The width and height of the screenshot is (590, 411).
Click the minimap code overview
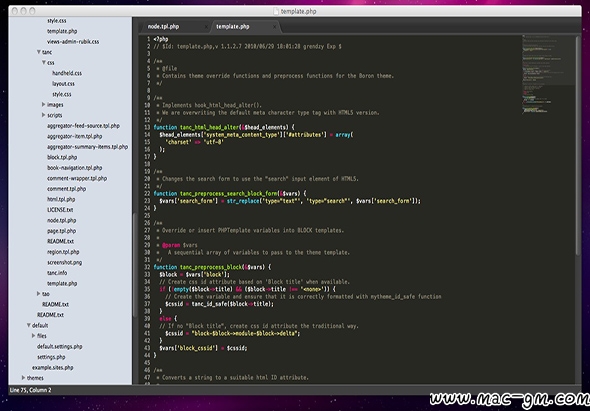(548, 74)
